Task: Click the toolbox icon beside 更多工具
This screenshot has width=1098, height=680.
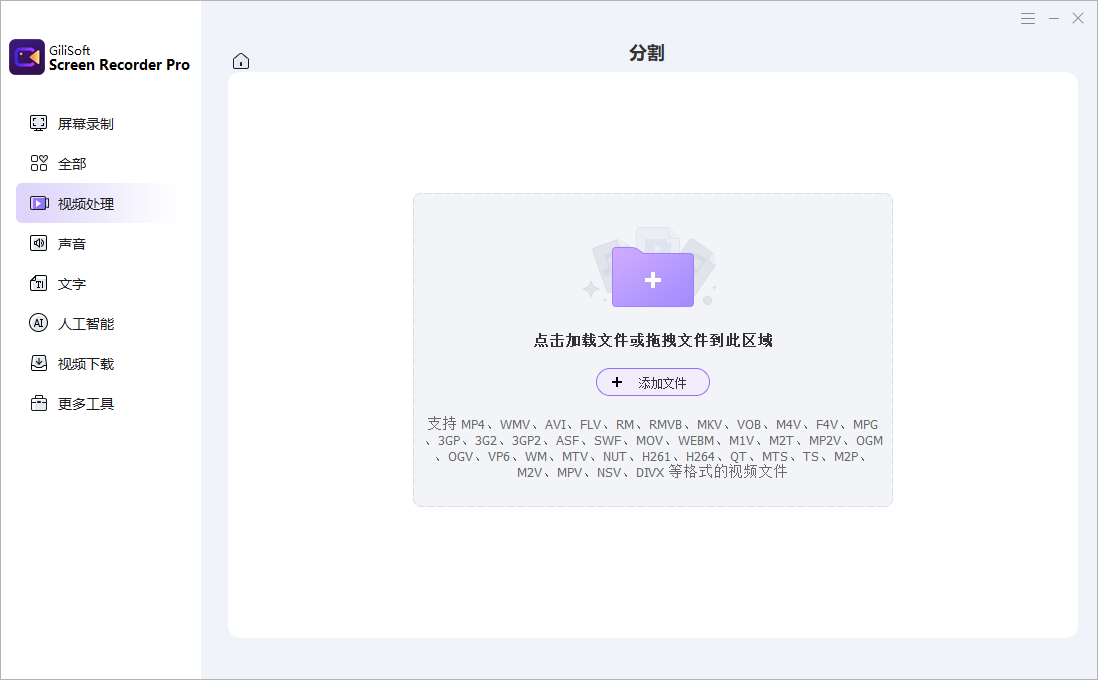Action: (39, 403)
